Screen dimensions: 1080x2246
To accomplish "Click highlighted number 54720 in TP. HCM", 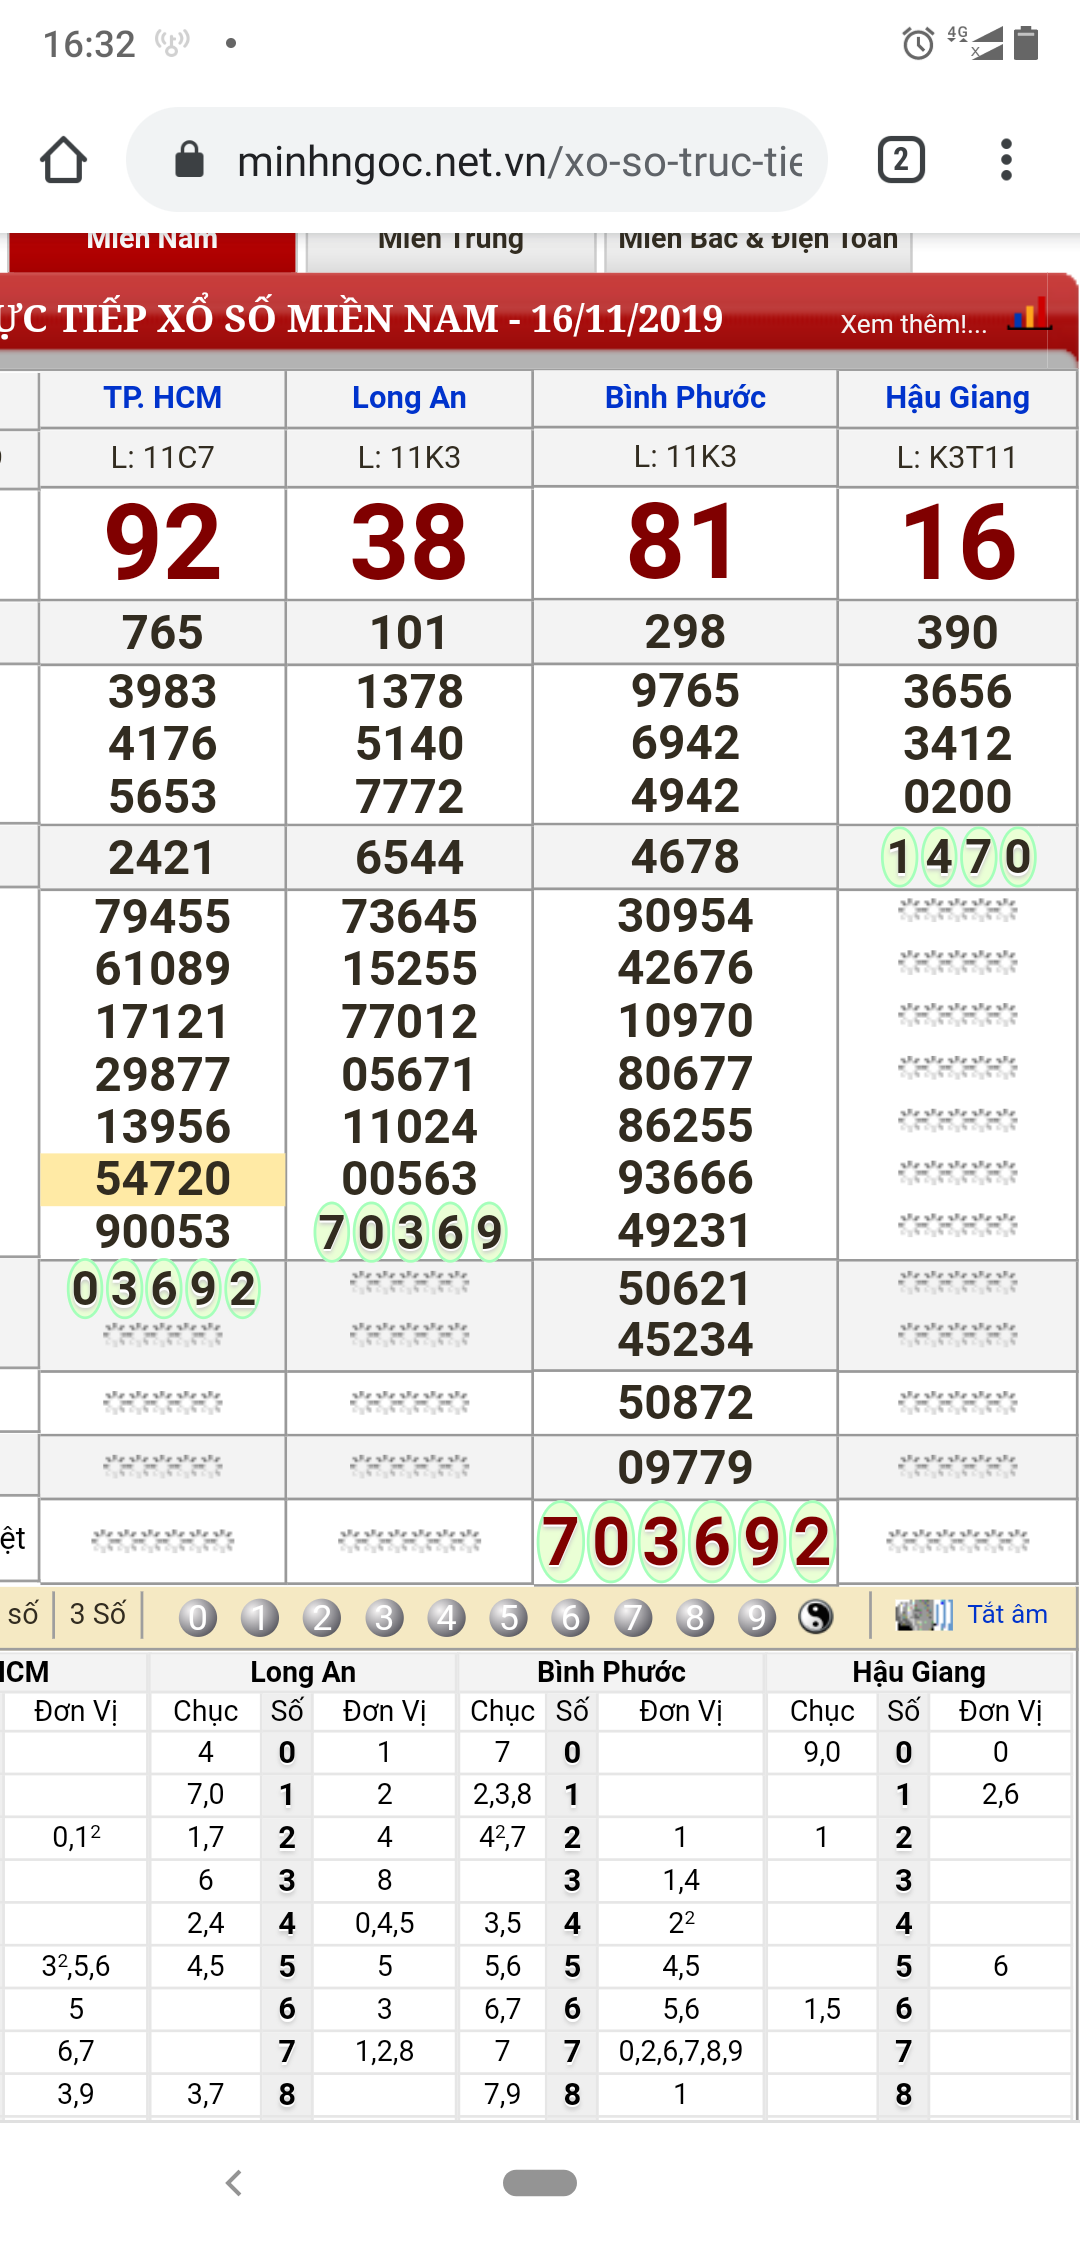I will [x=163, y=1179].
